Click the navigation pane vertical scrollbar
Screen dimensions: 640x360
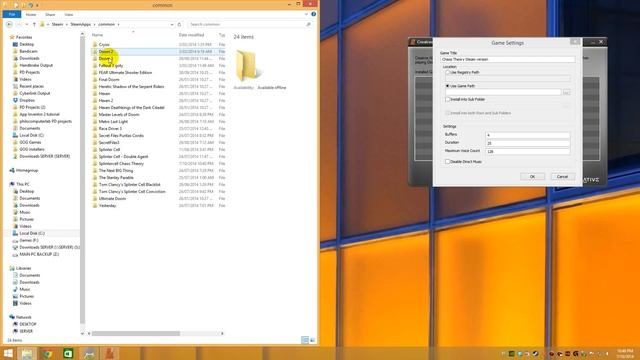82,180
